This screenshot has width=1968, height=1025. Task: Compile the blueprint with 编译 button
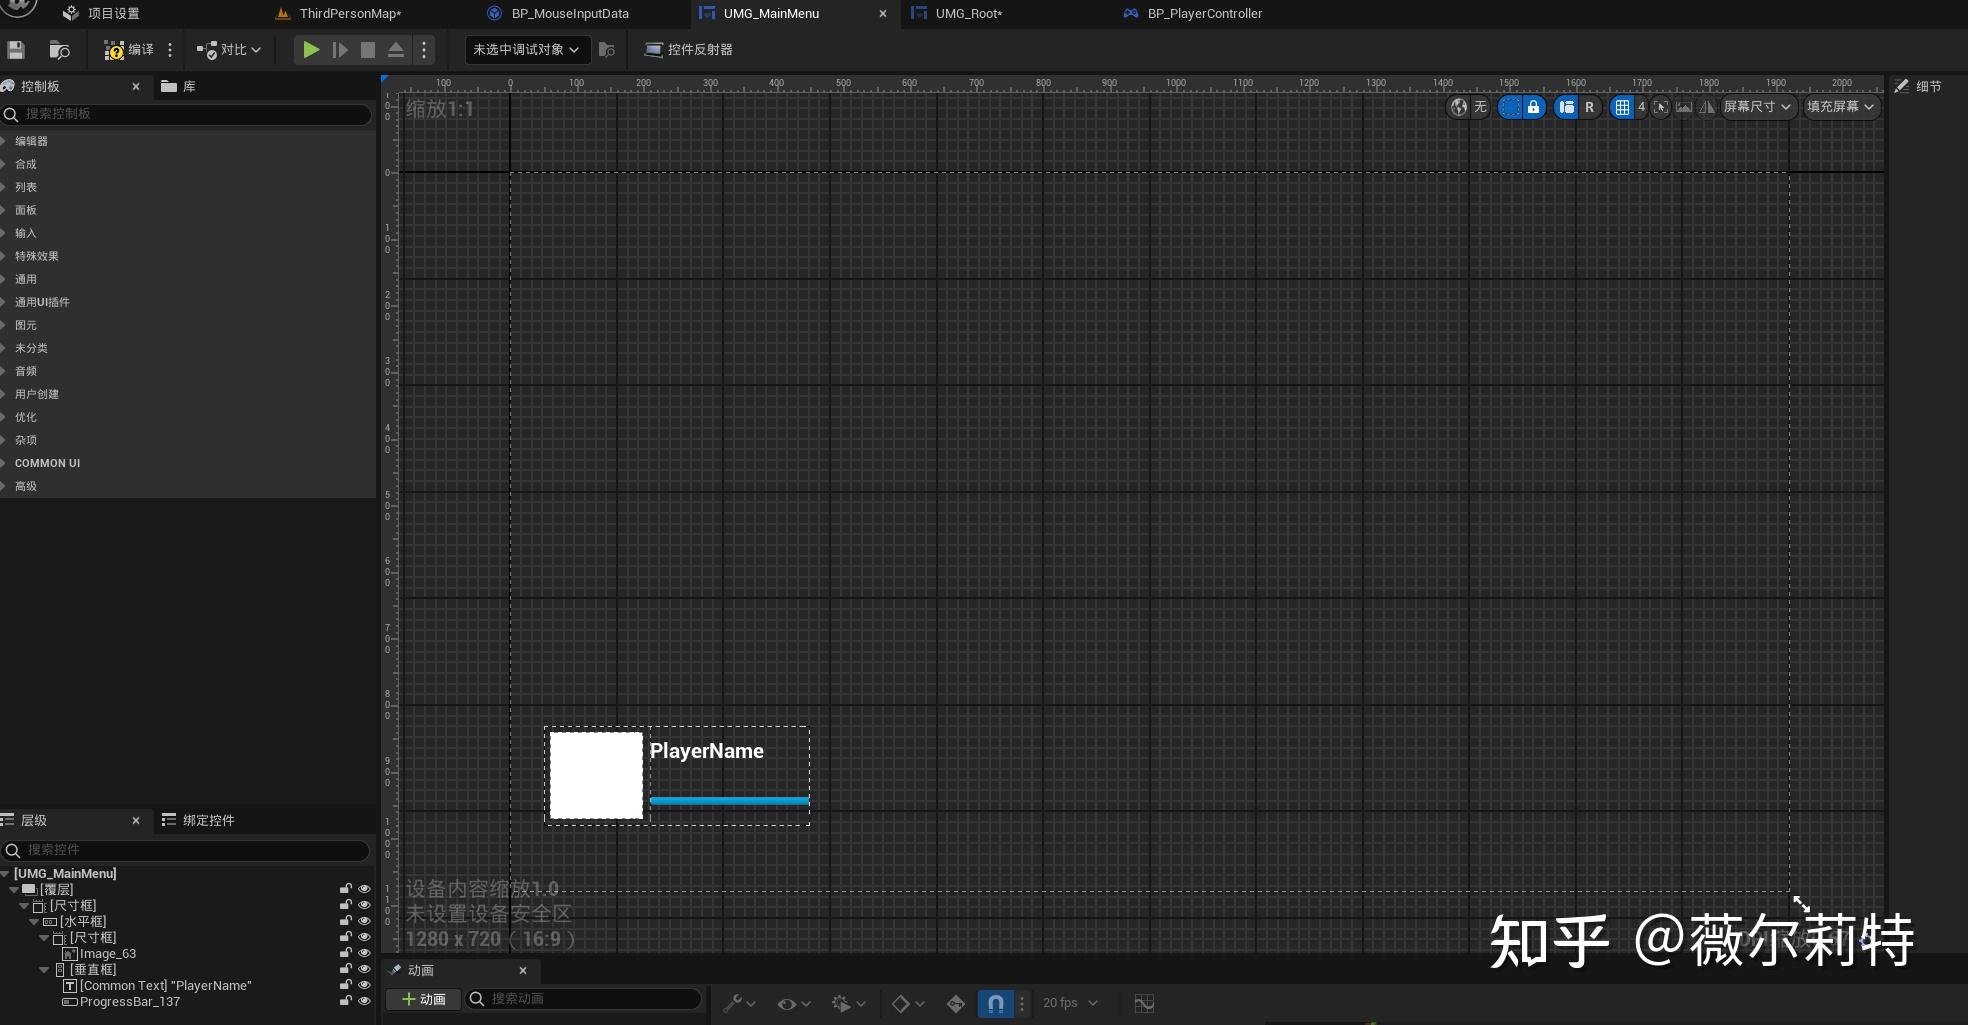pos(129,50)
